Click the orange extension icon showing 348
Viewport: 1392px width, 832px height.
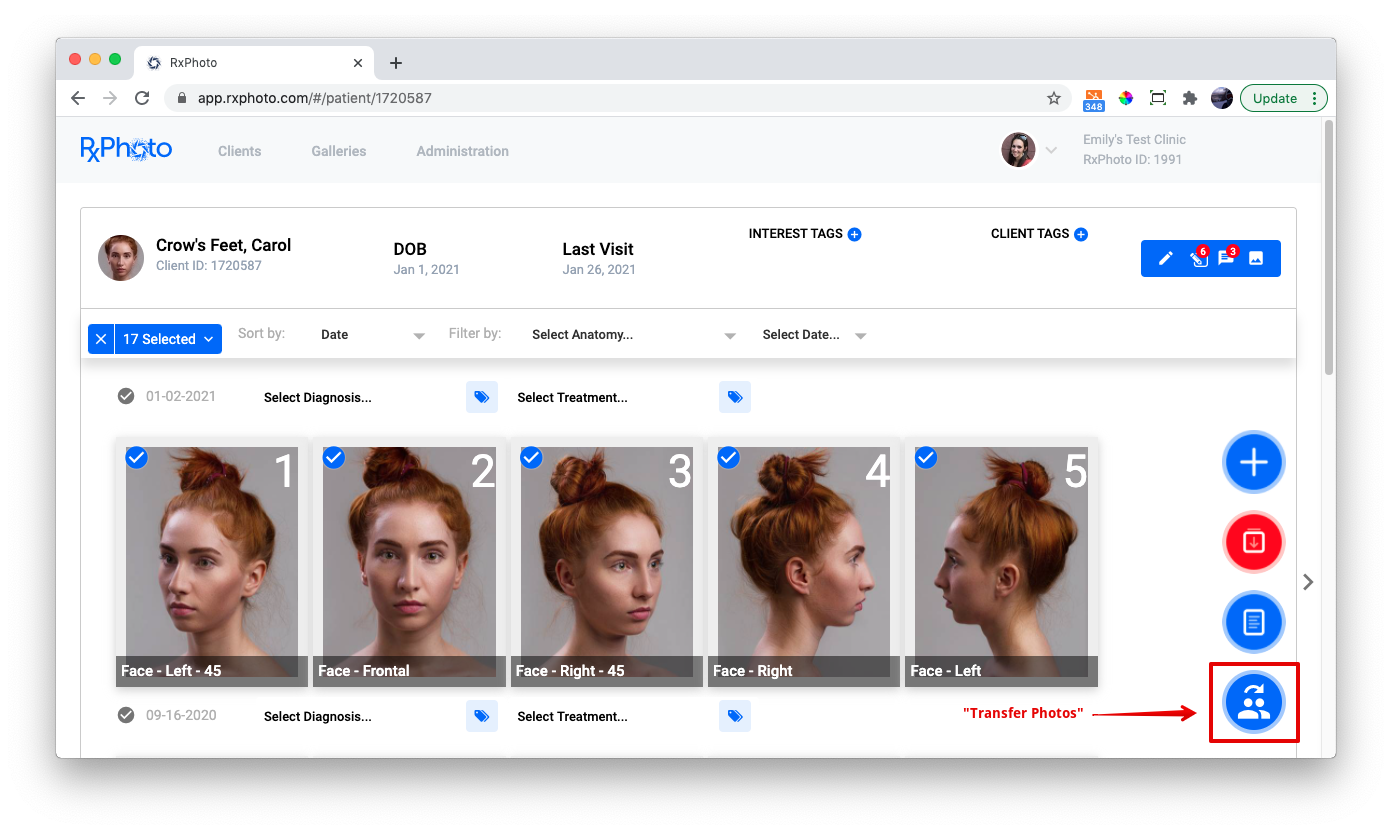pyautogui.click(x=1093, y=99)
